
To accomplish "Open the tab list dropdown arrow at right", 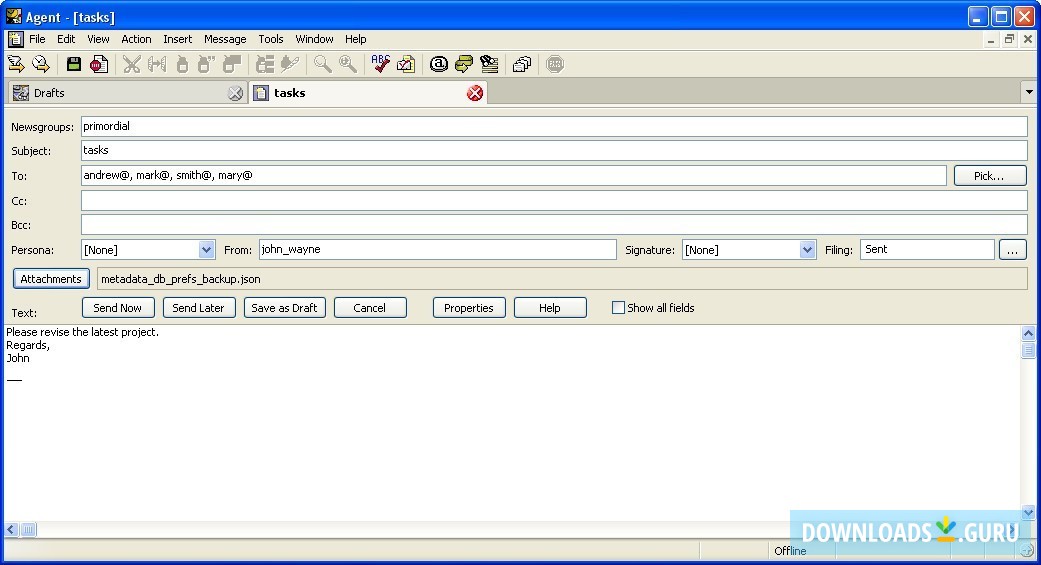I will point(1029,92).
